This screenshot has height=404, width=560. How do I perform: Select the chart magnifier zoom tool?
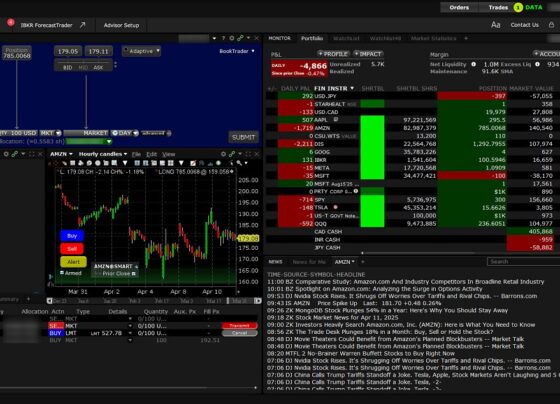tap(239, 163)
